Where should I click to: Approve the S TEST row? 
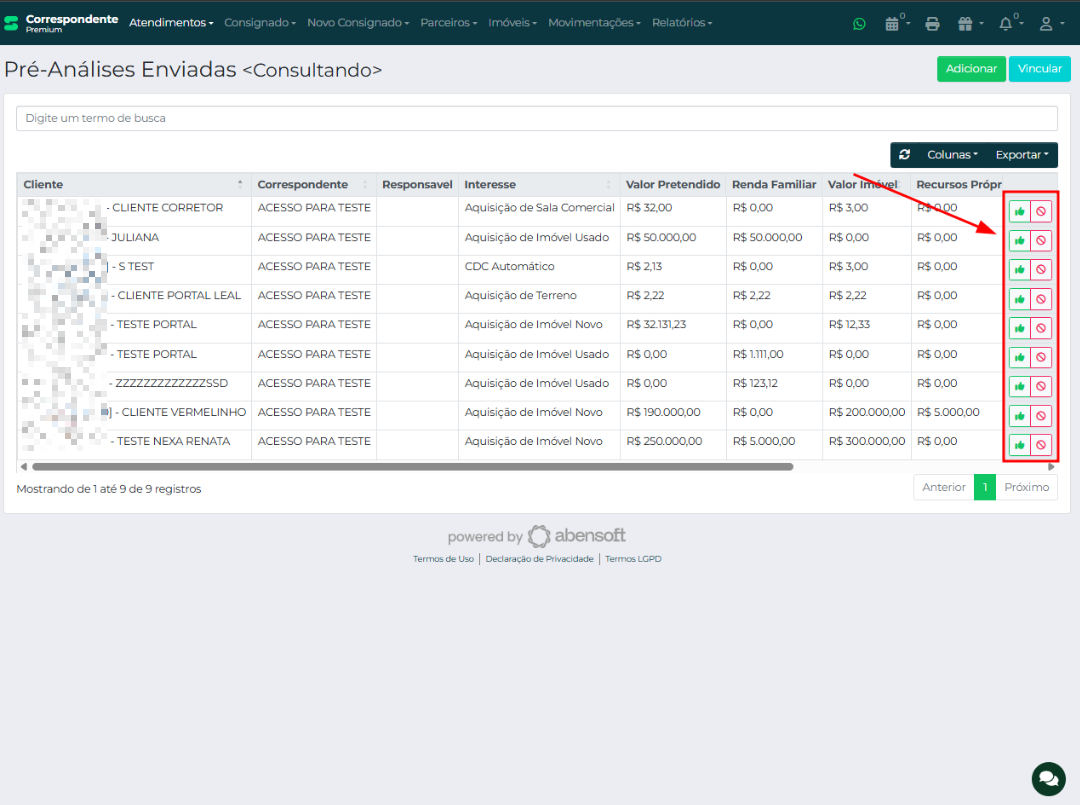[1019, 270]
